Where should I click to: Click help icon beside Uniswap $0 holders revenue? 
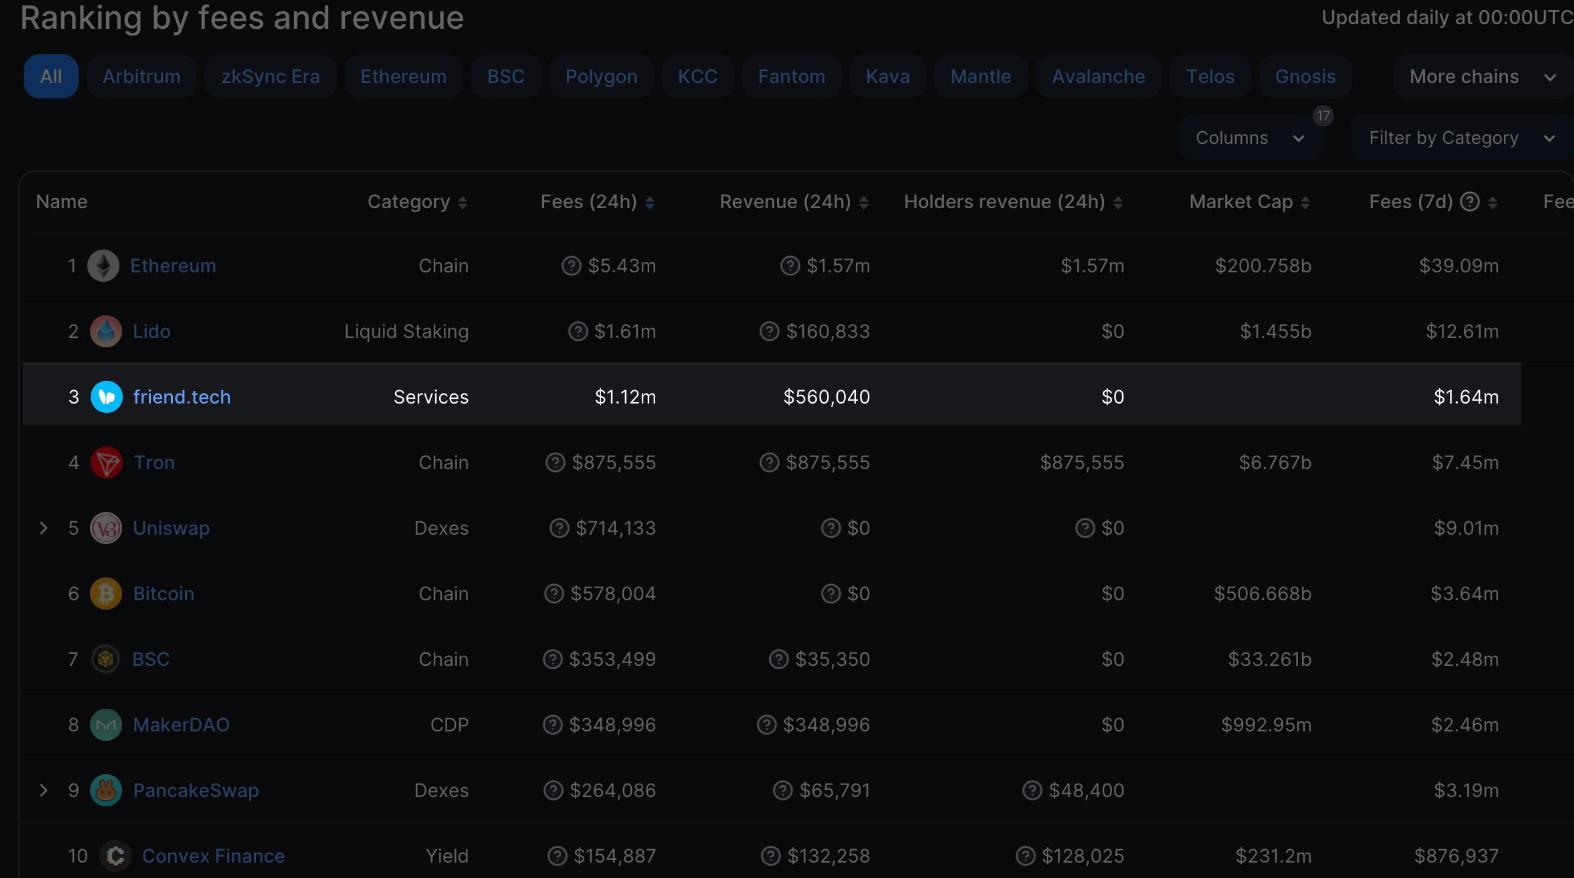click(1085, 528)
